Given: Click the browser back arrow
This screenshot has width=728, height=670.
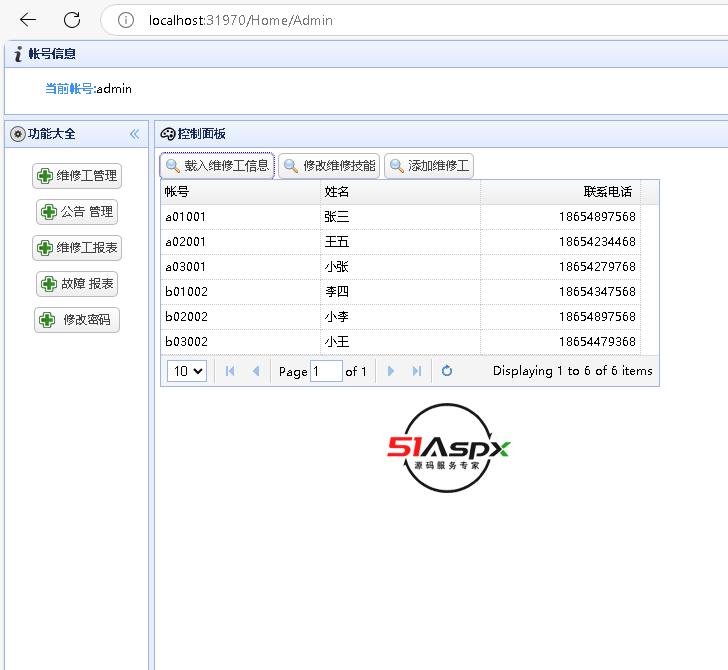Looking at the screenshot, I should click(x=28, y=20).
